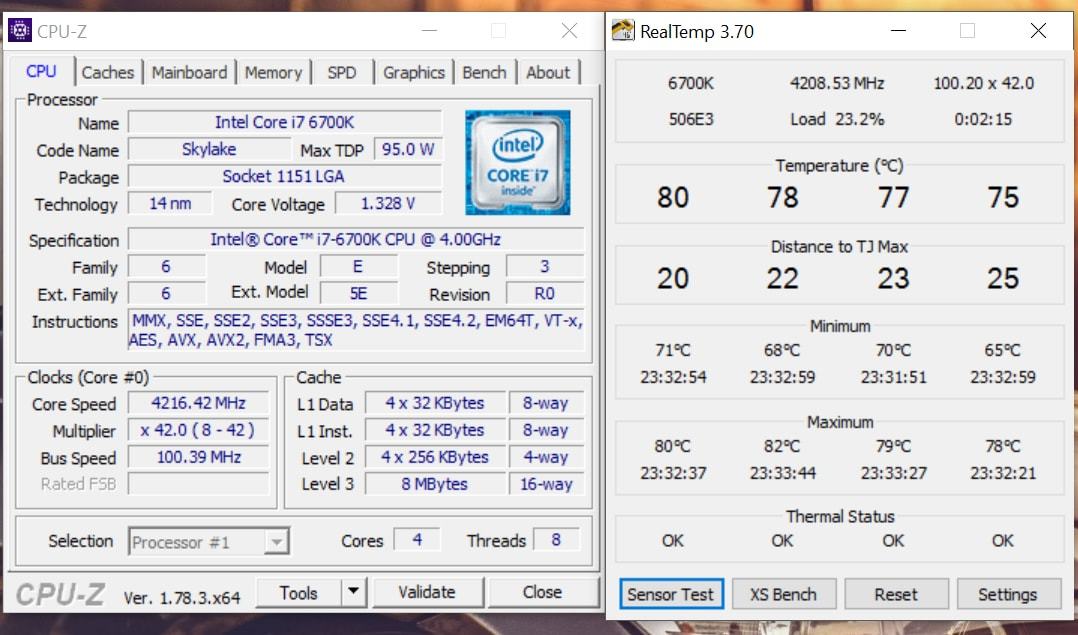Click the Close button beside Validate
Viewport: 1078px width, 635px height.
(x=542, y=592)
